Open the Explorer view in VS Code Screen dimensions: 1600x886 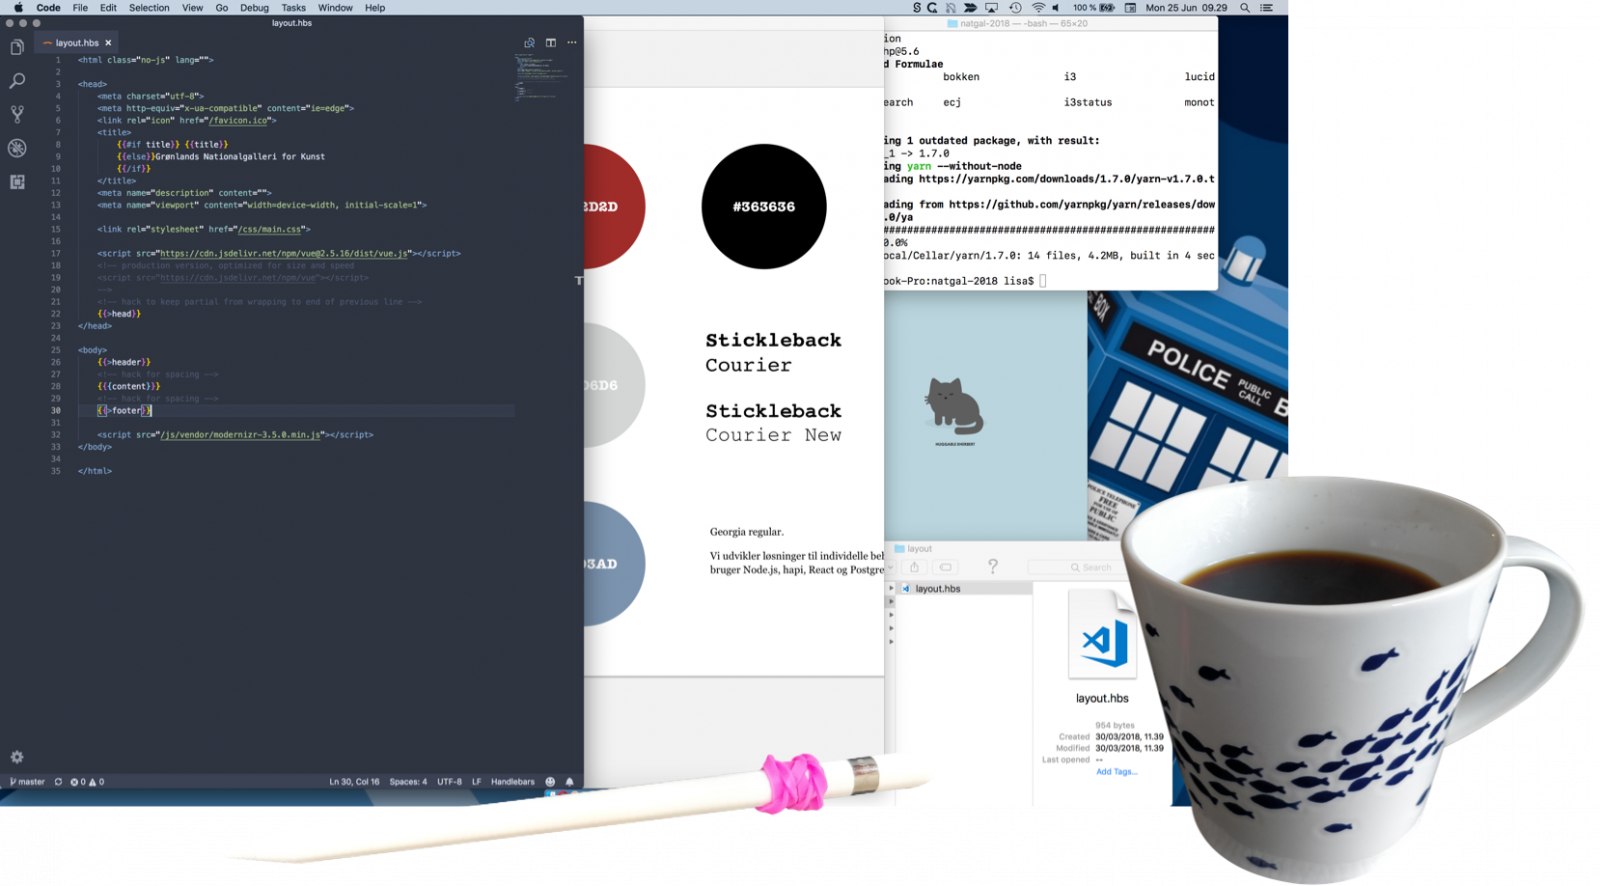(17, 47)
